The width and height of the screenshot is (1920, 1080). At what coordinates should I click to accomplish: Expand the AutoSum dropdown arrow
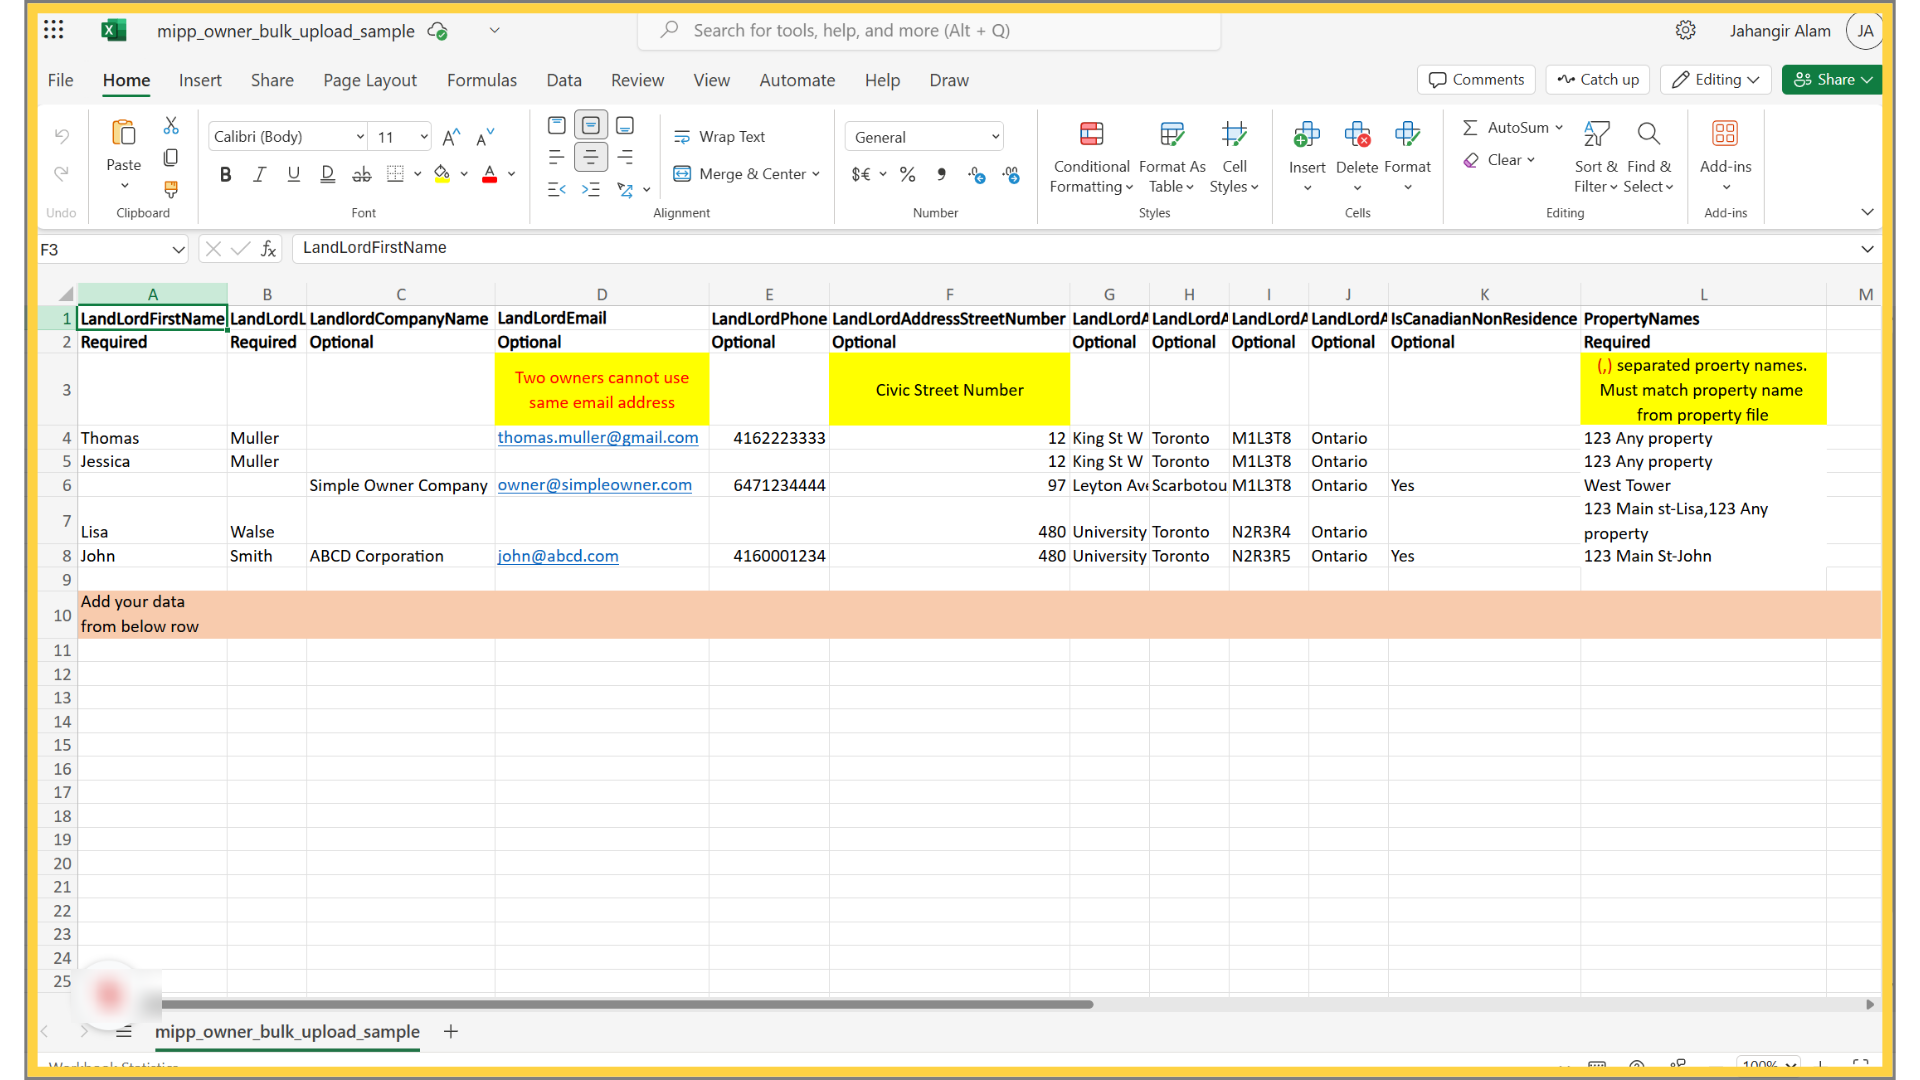pyautogui.click(x=1559, y=128)
